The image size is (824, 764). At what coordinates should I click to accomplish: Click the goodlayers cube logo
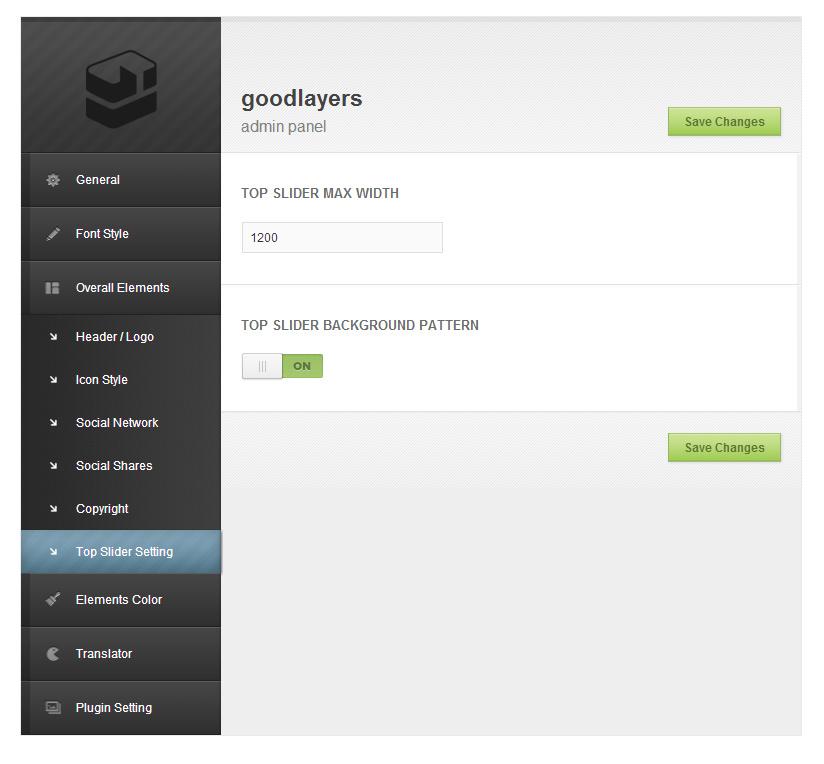(121, 89)
